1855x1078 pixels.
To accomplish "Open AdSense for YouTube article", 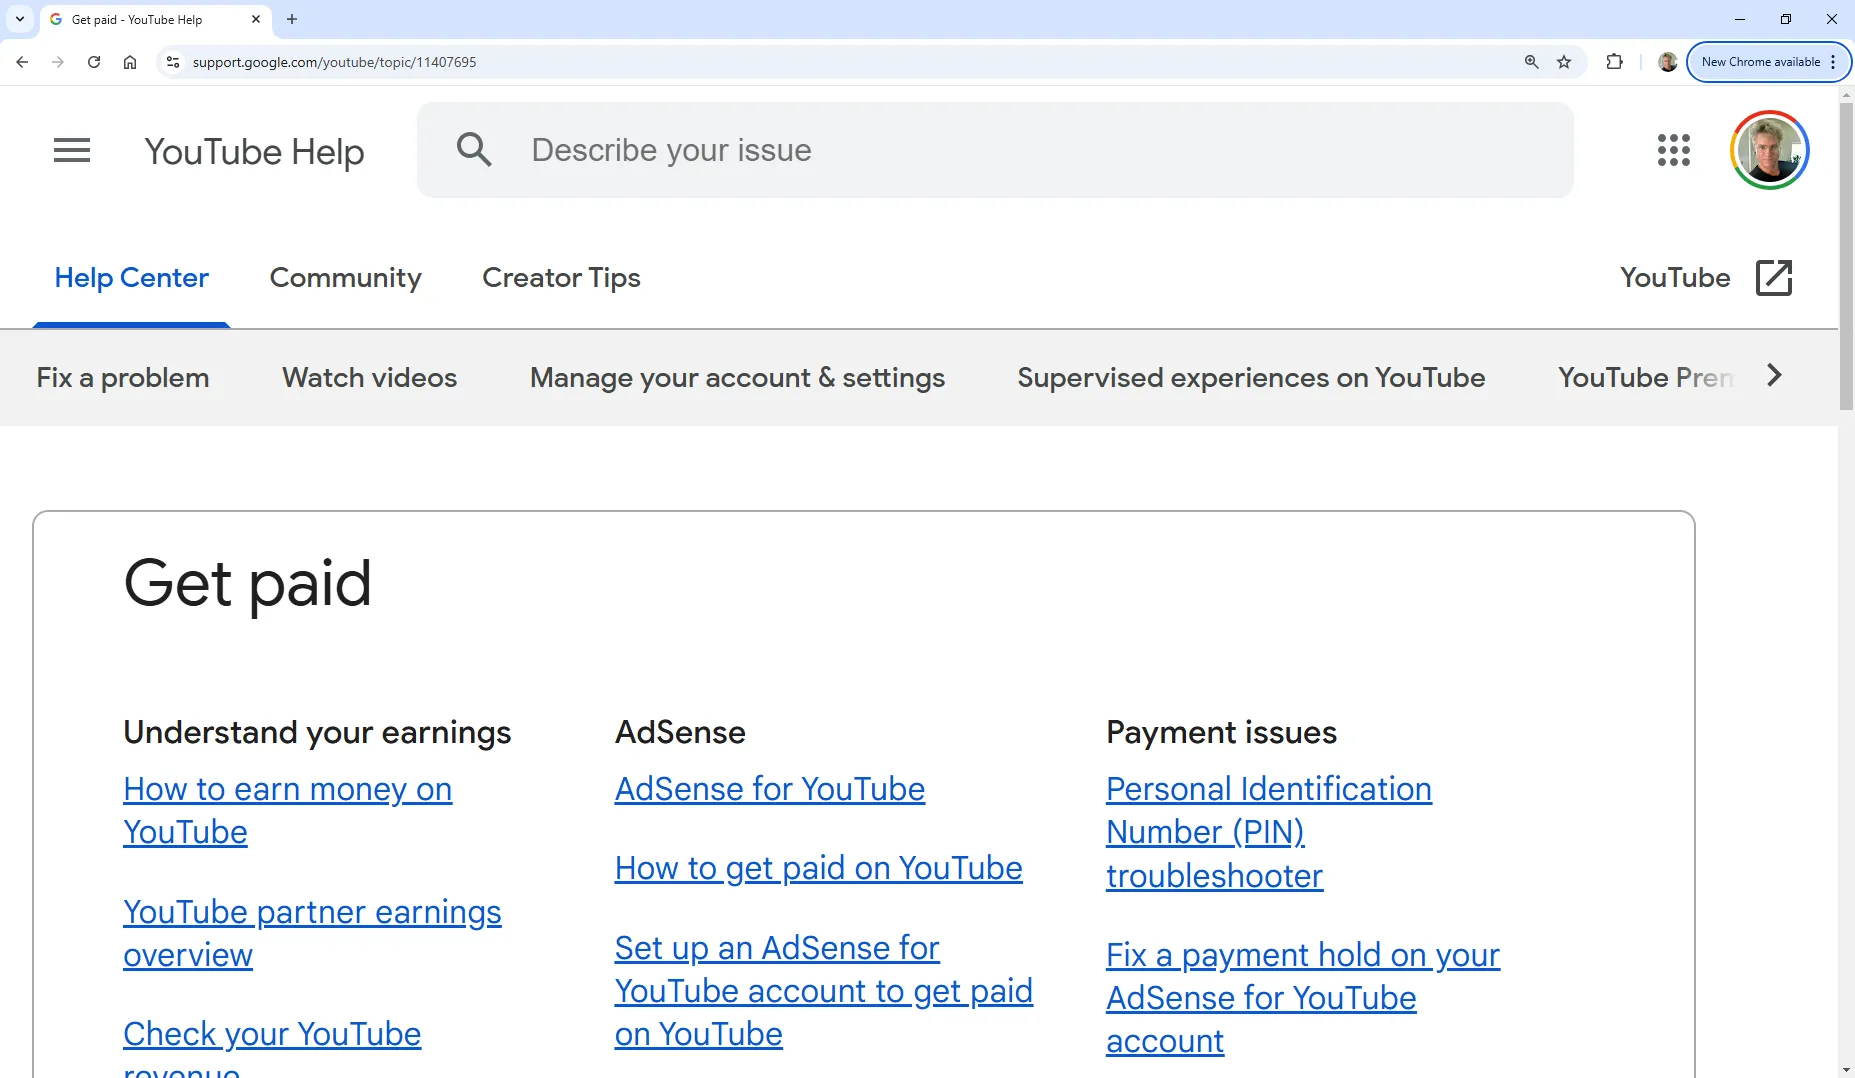I will click(770, 789).
